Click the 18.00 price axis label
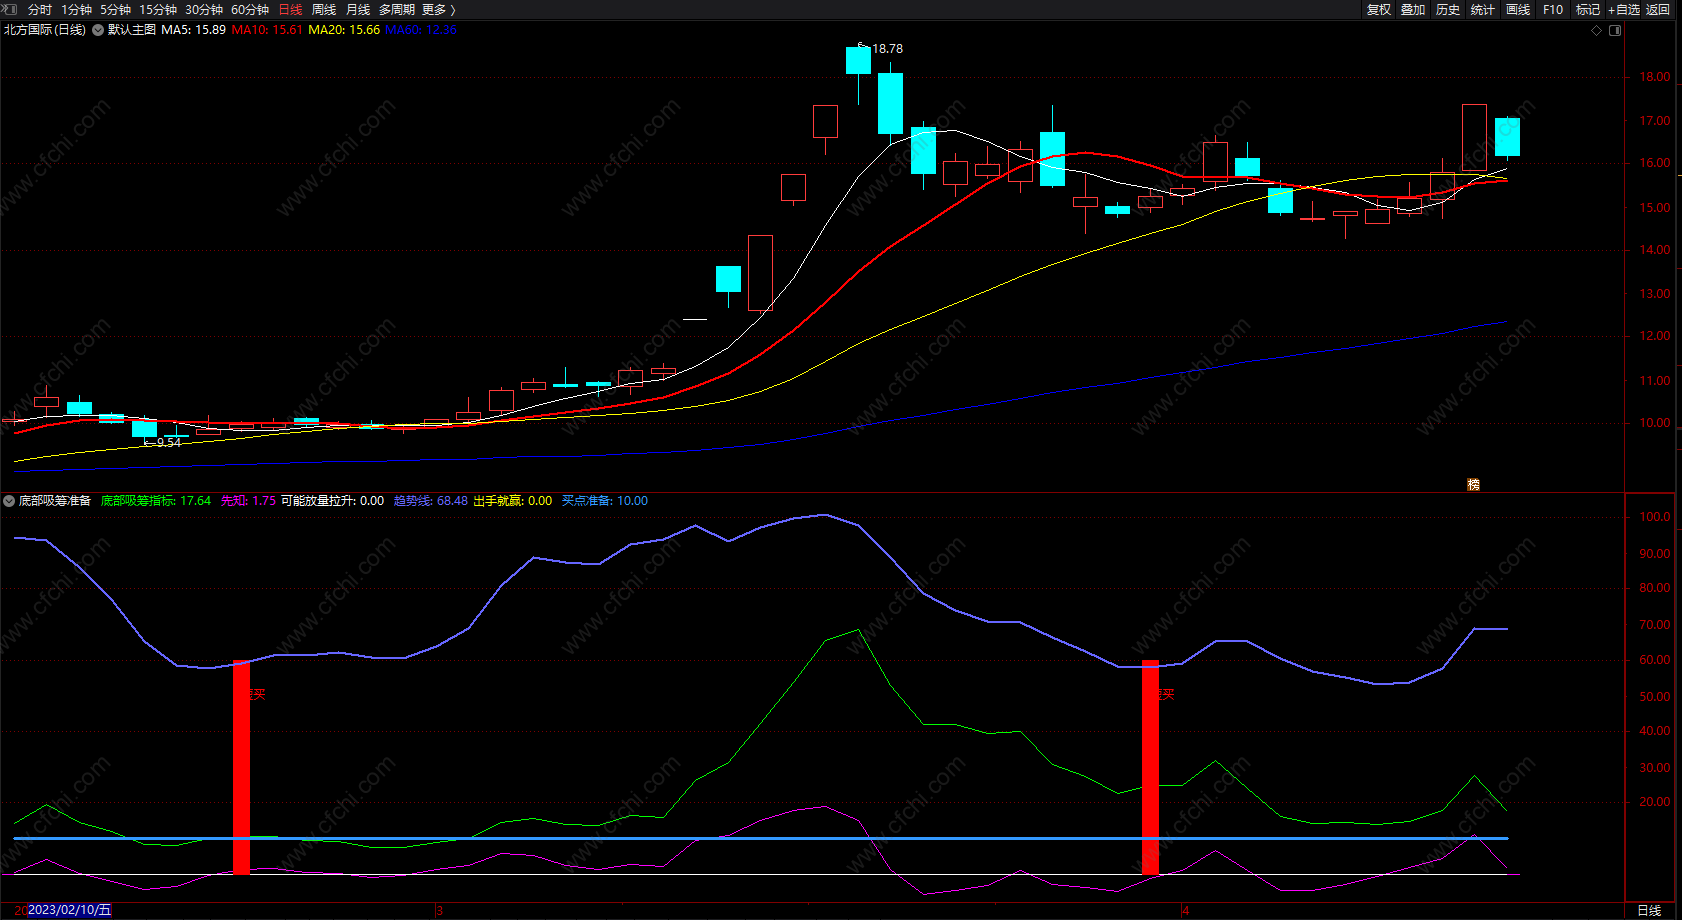Screen dimensions: 1682x920 (x=1655, y=77)
